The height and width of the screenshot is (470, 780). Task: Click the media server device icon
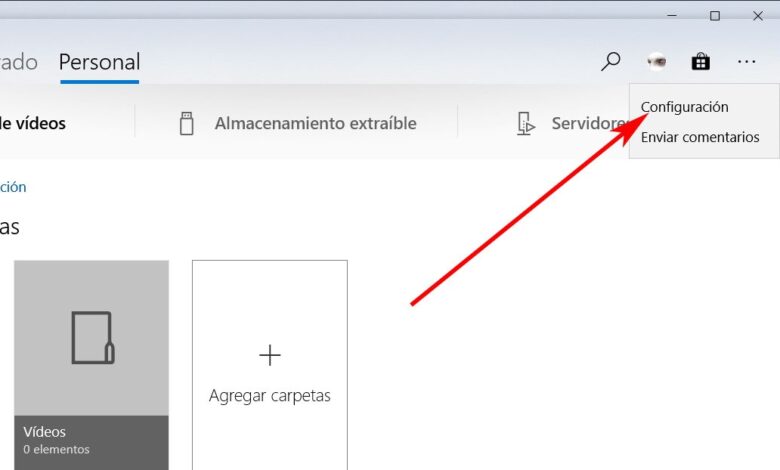pos(525,123)
